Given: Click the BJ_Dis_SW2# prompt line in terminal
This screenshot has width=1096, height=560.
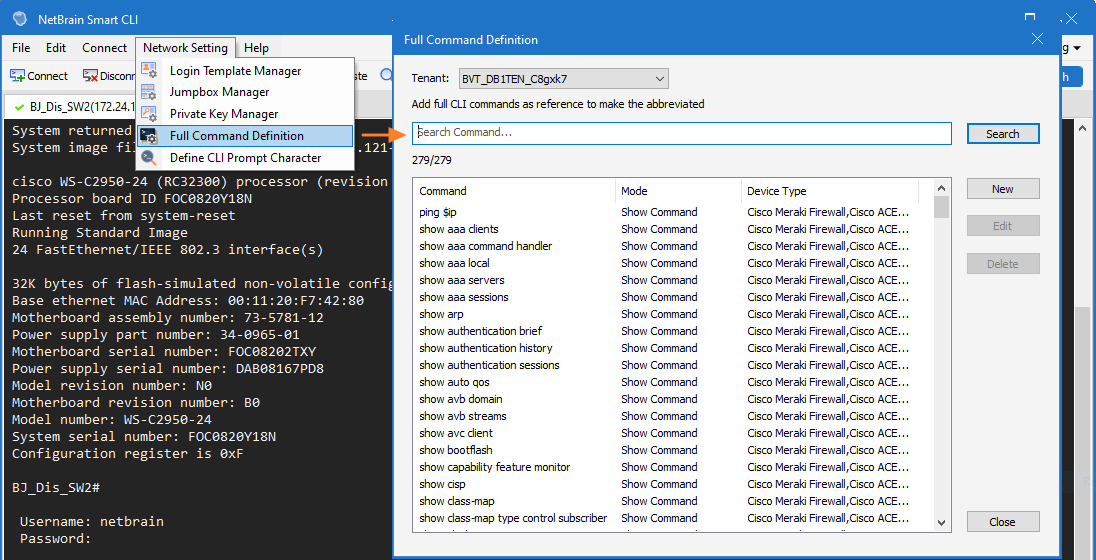Looking at the screenshot, I should 56,487.
